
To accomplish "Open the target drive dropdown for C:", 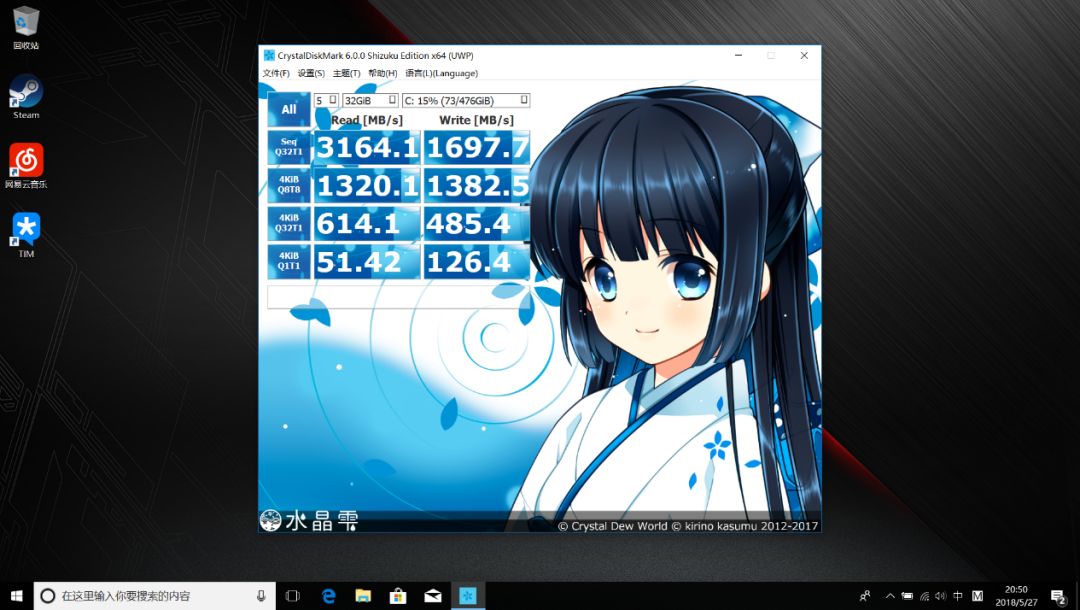I will (x=465, y=100).
